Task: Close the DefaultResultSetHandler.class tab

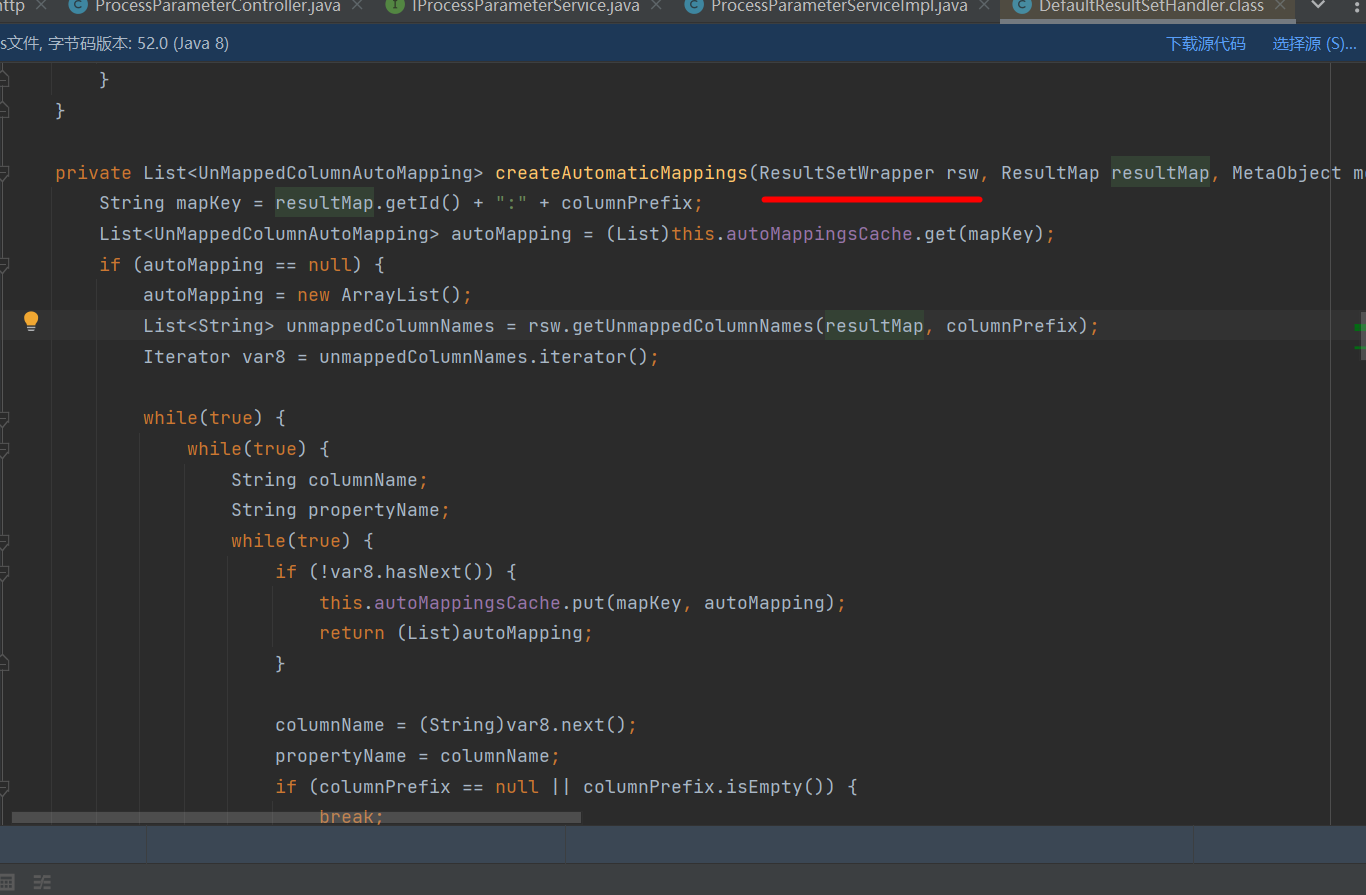Action: (x=1282, y=7)
